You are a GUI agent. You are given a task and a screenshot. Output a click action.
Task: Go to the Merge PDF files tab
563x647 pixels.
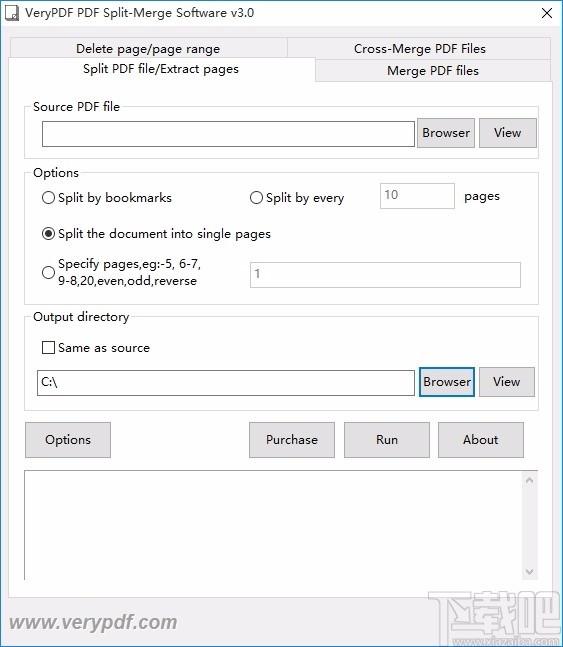(433, 71)
